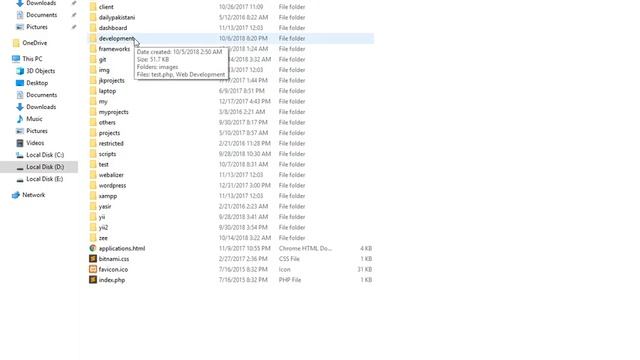Image resolution: width=640 pixels, height=360 pixels.
Task: Click the jkprojects folder icon
Action: [93, 80]
